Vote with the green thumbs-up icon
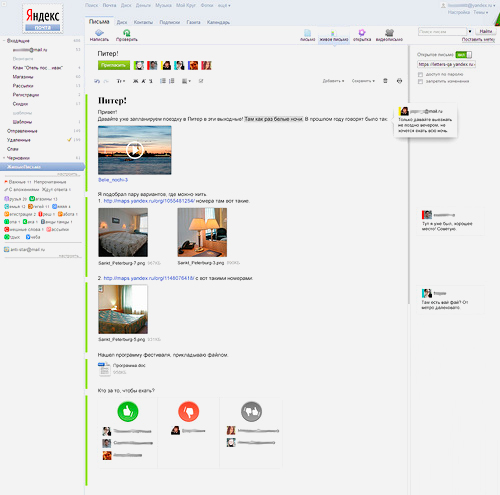The height and width of the screenshot is (495, 500). click(128, 412)
